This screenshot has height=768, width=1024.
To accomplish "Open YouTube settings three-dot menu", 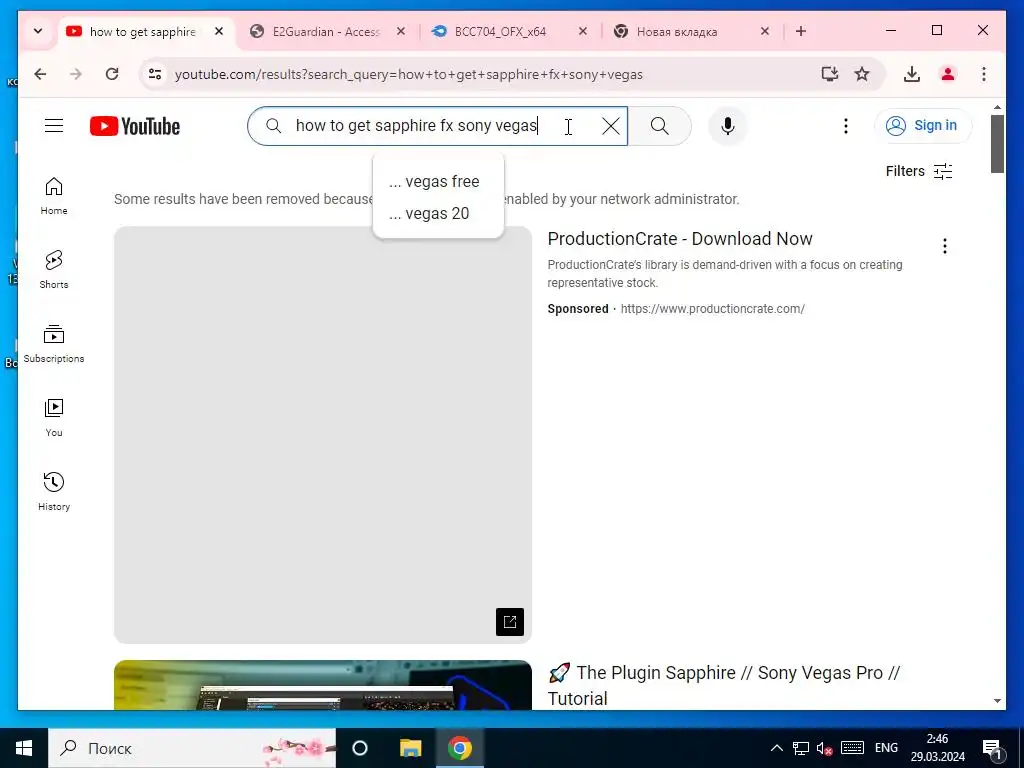I will pos(846,126).
